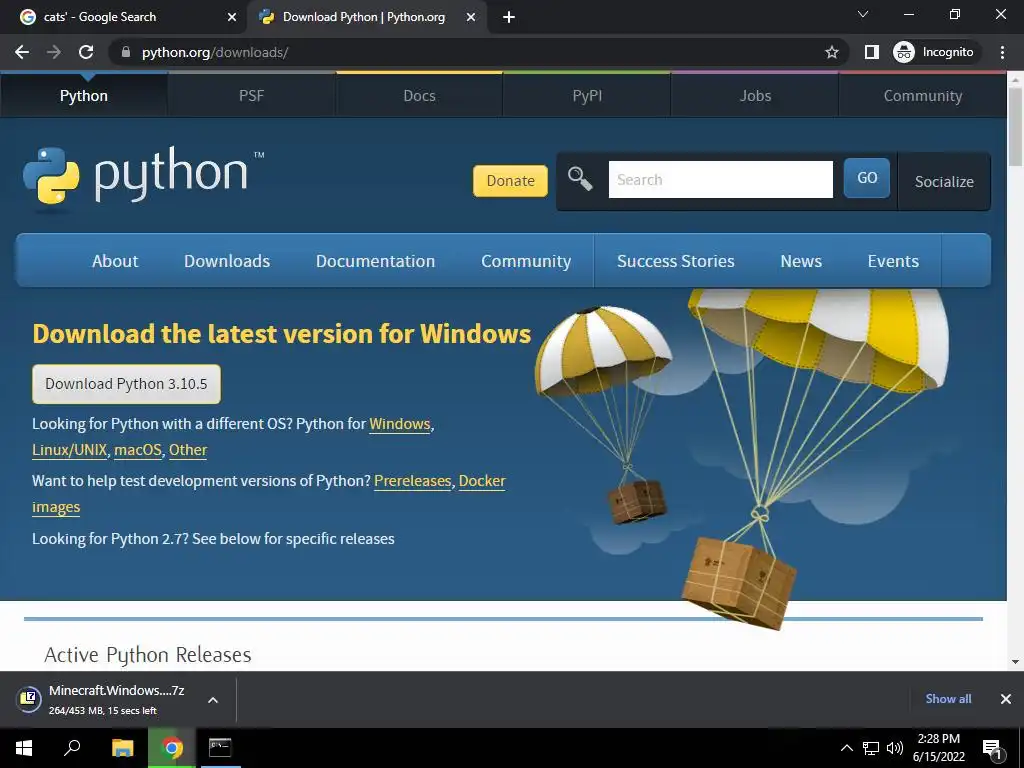The image size is (1024, 768).
Task: Select the Jobs top navigation tab
Action: 755,95
